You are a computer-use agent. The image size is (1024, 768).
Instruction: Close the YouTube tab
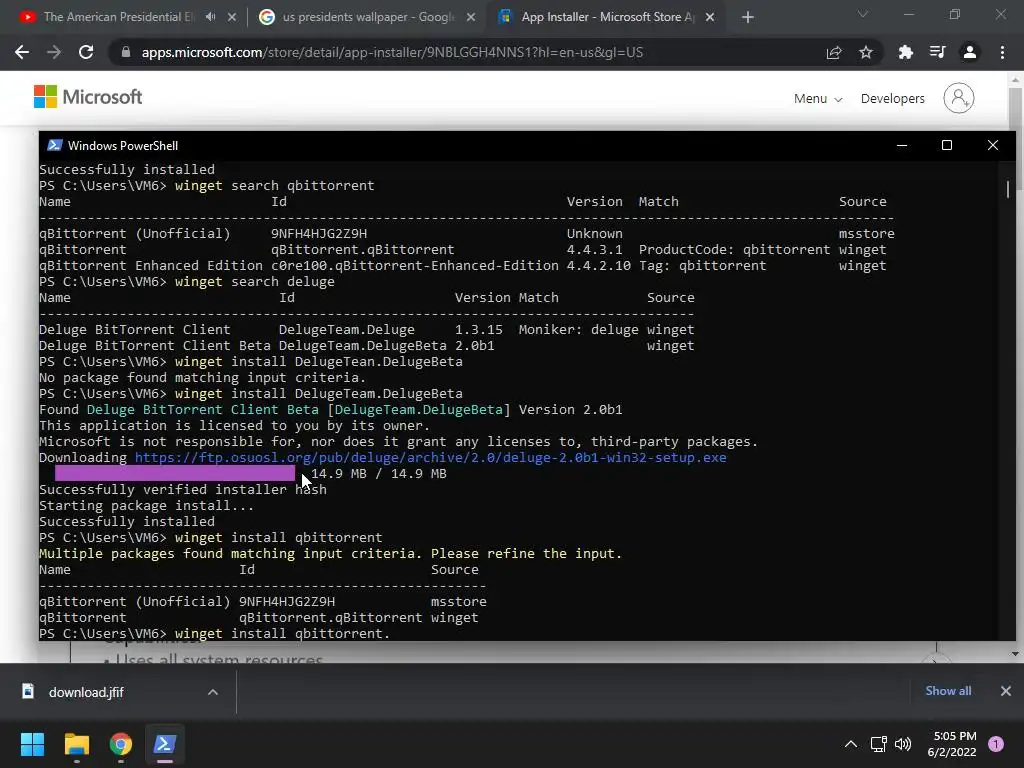(232, 17)
